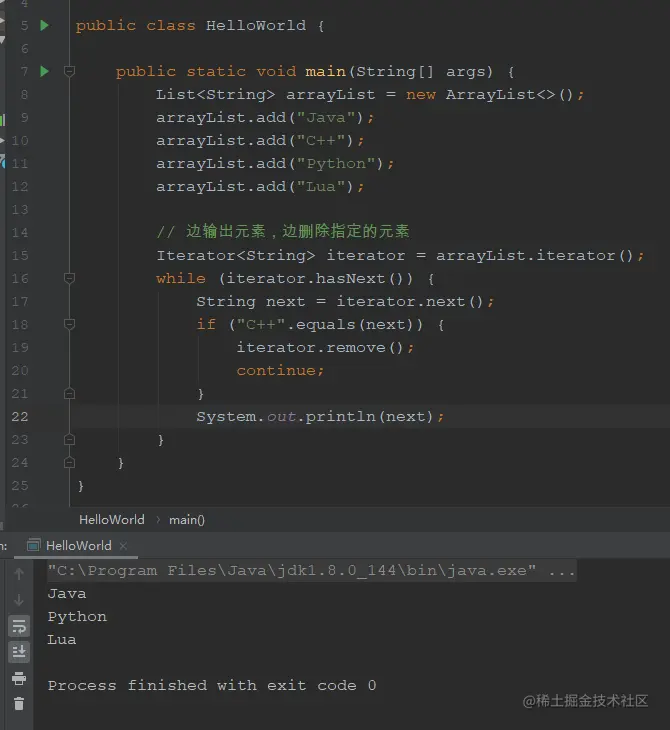Click the arrayList.add("Java") line
Screen dimensions: 670x730
[x=265, y=117]
